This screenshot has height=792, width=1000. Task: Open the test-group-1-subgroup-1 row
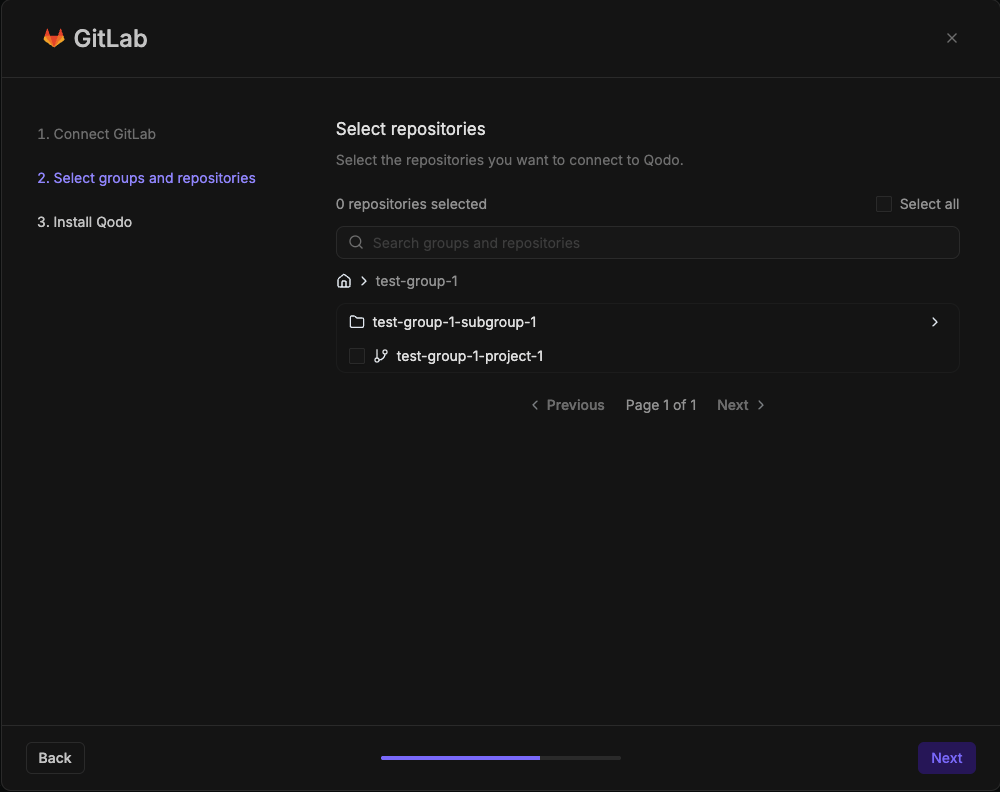[x=647, y=322]
